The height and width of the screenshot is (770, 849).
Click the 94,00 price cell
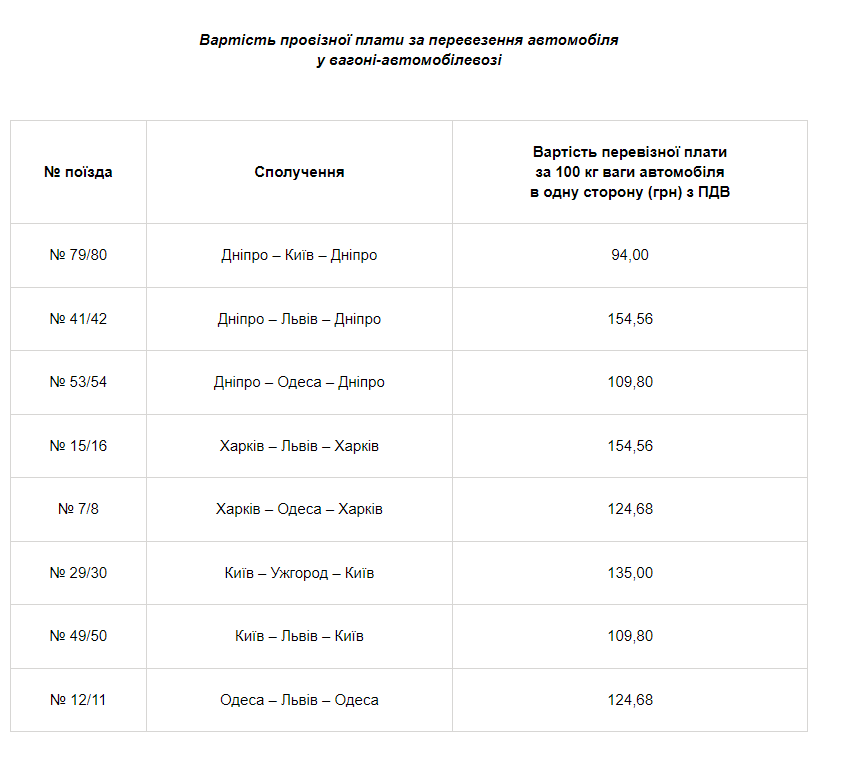tap(630, 255)
